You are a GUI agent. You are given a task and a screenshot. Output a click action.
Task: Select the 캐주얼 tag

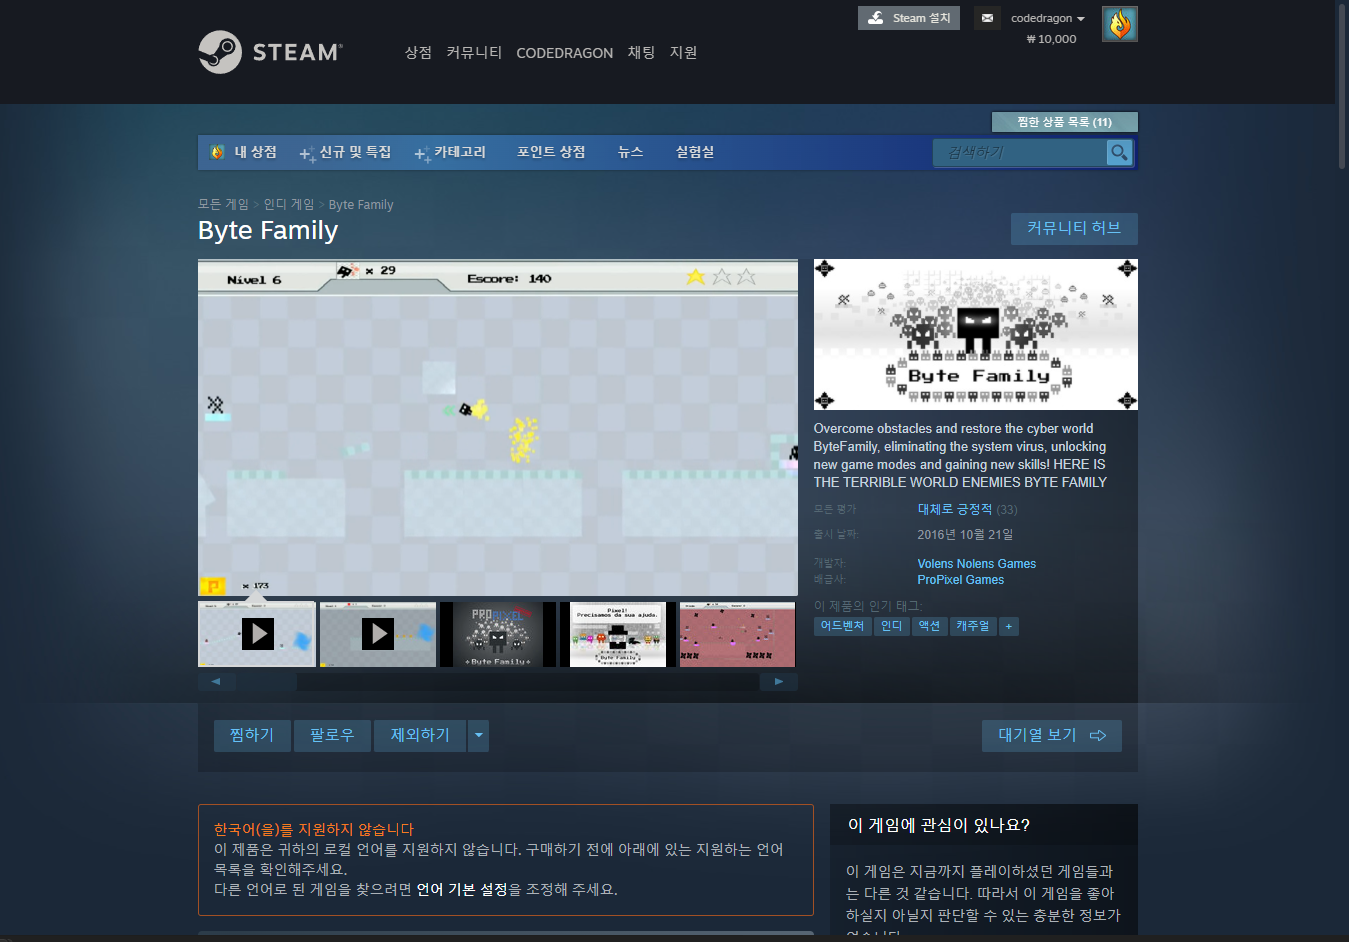point(973,626)
